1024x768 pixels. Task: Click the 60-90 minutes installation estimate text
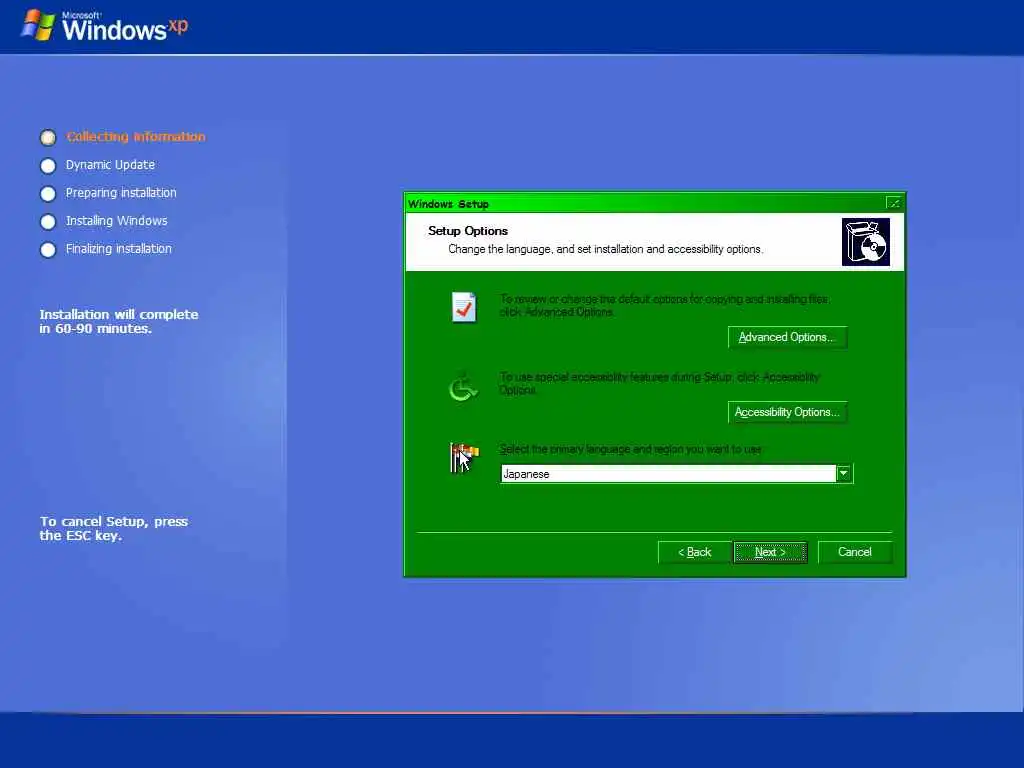click(118, 321)
